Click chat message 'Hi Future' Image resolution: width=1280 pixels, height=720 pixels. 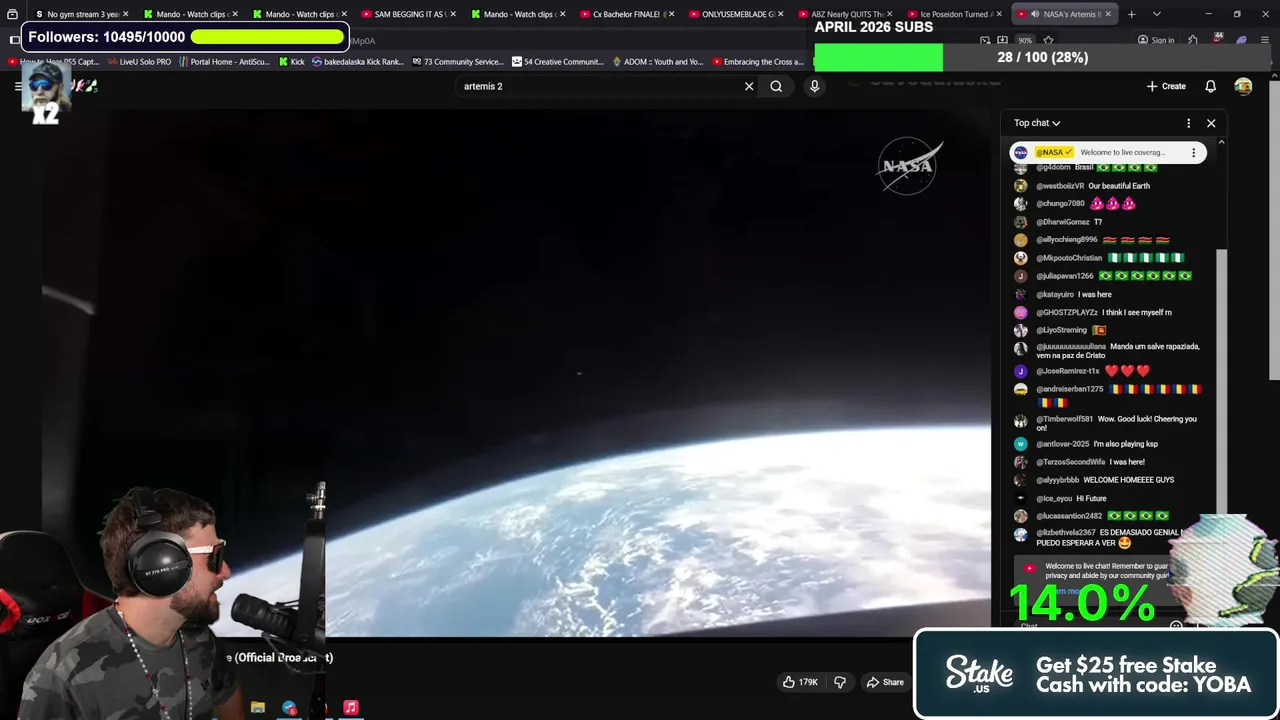1091,498
